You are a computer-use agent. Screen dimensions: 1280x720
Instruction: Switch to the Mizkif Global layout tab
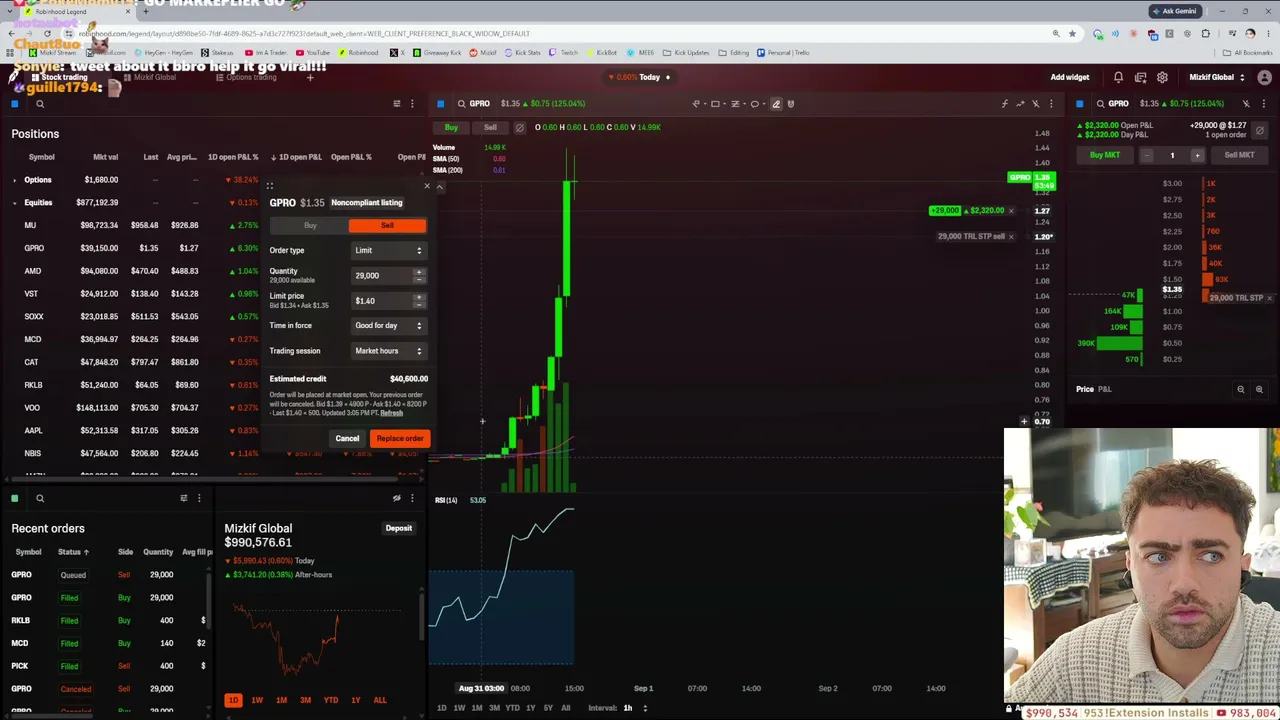coord(154,77)
